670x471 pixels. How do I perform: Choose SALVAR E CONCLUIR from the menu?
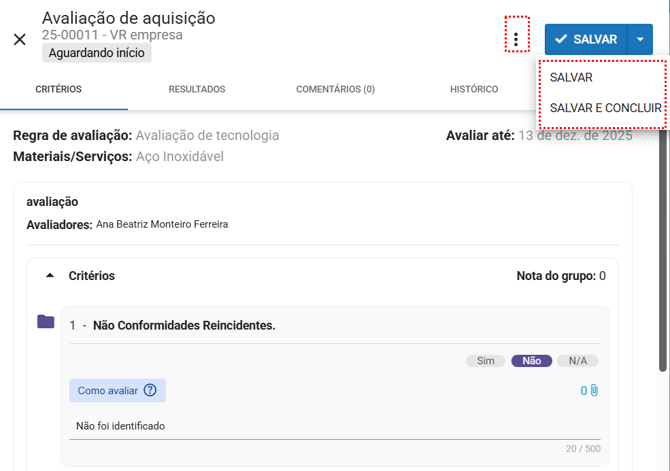(605, 108)
